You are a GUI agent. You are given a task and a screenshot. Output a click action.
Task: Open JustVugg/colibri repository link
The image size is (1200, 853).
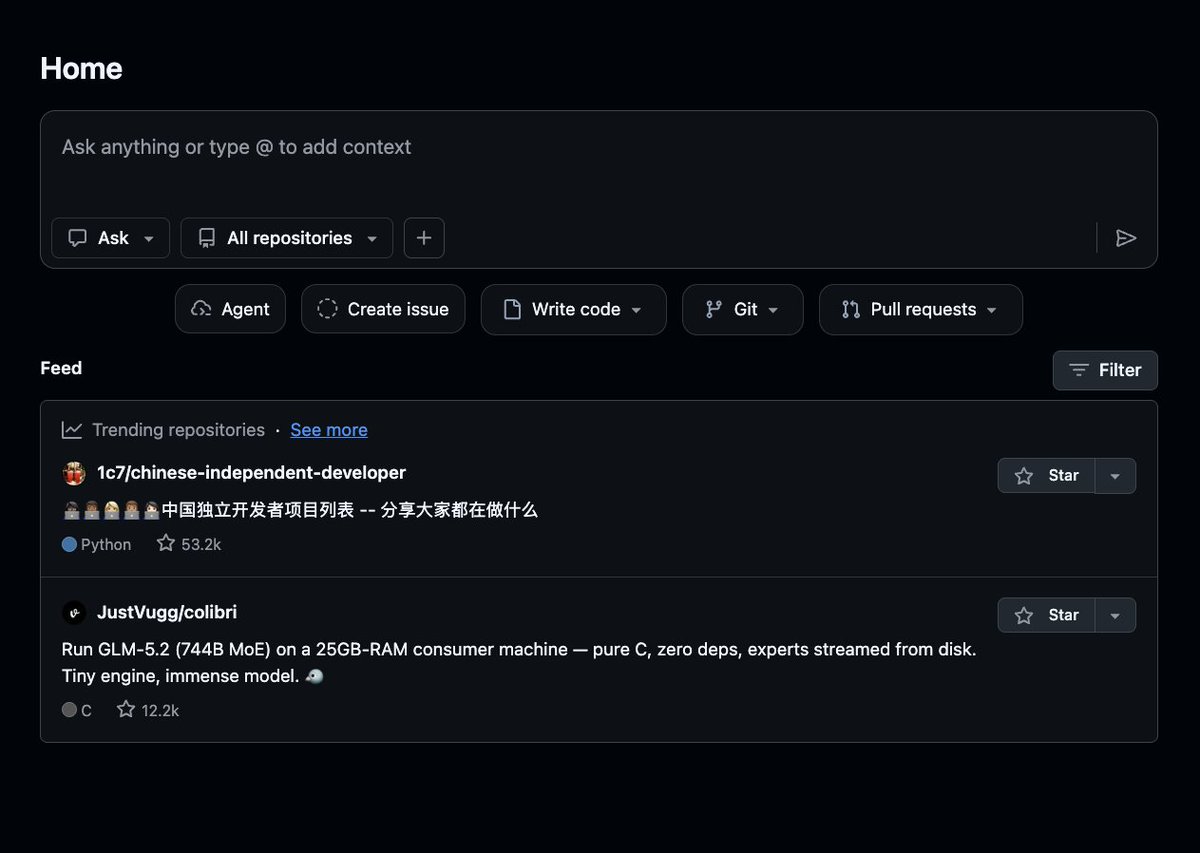(x=167, y=612)
